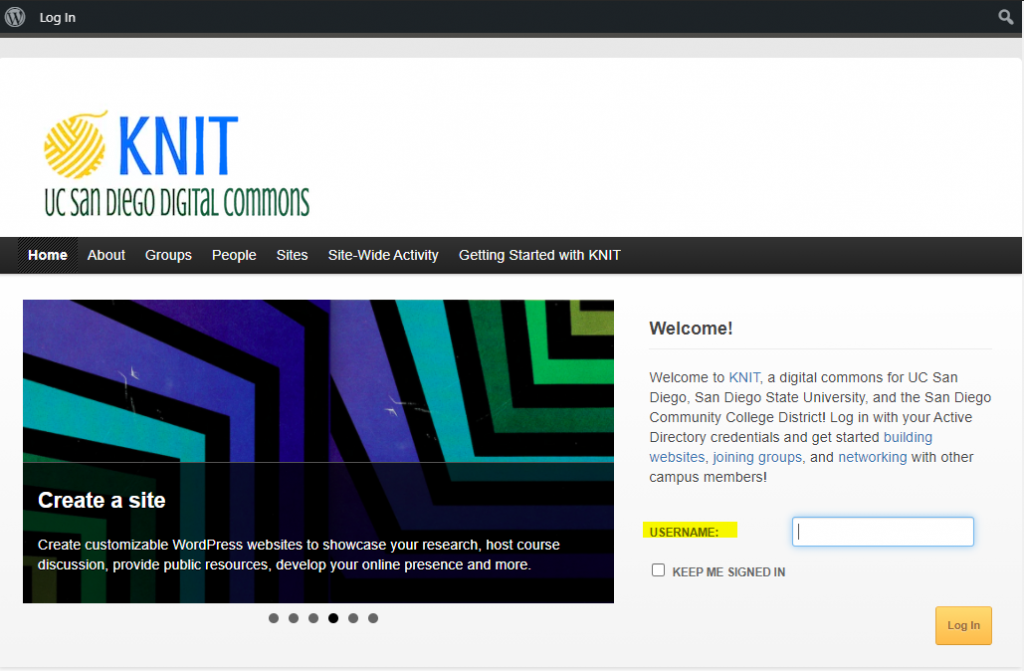Open the Groups menu item
This screenshot has width=1024, height=671.
coord(168,255)
